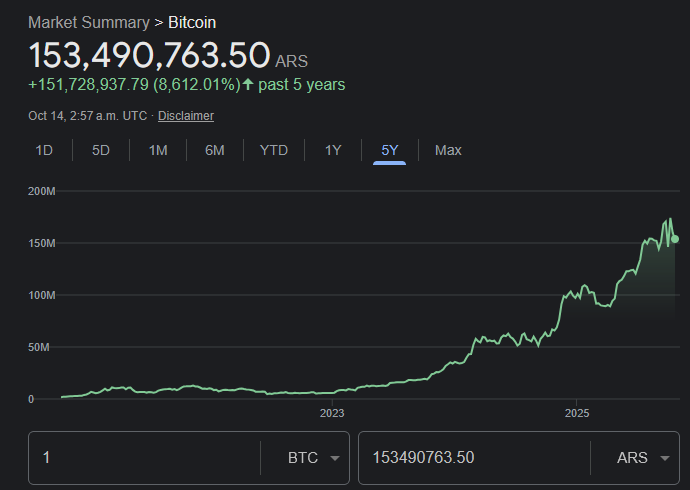This screenshot has height=490, width=690.
Task: Switch to the 6M range tab
Action: click(x=215, y=150)
